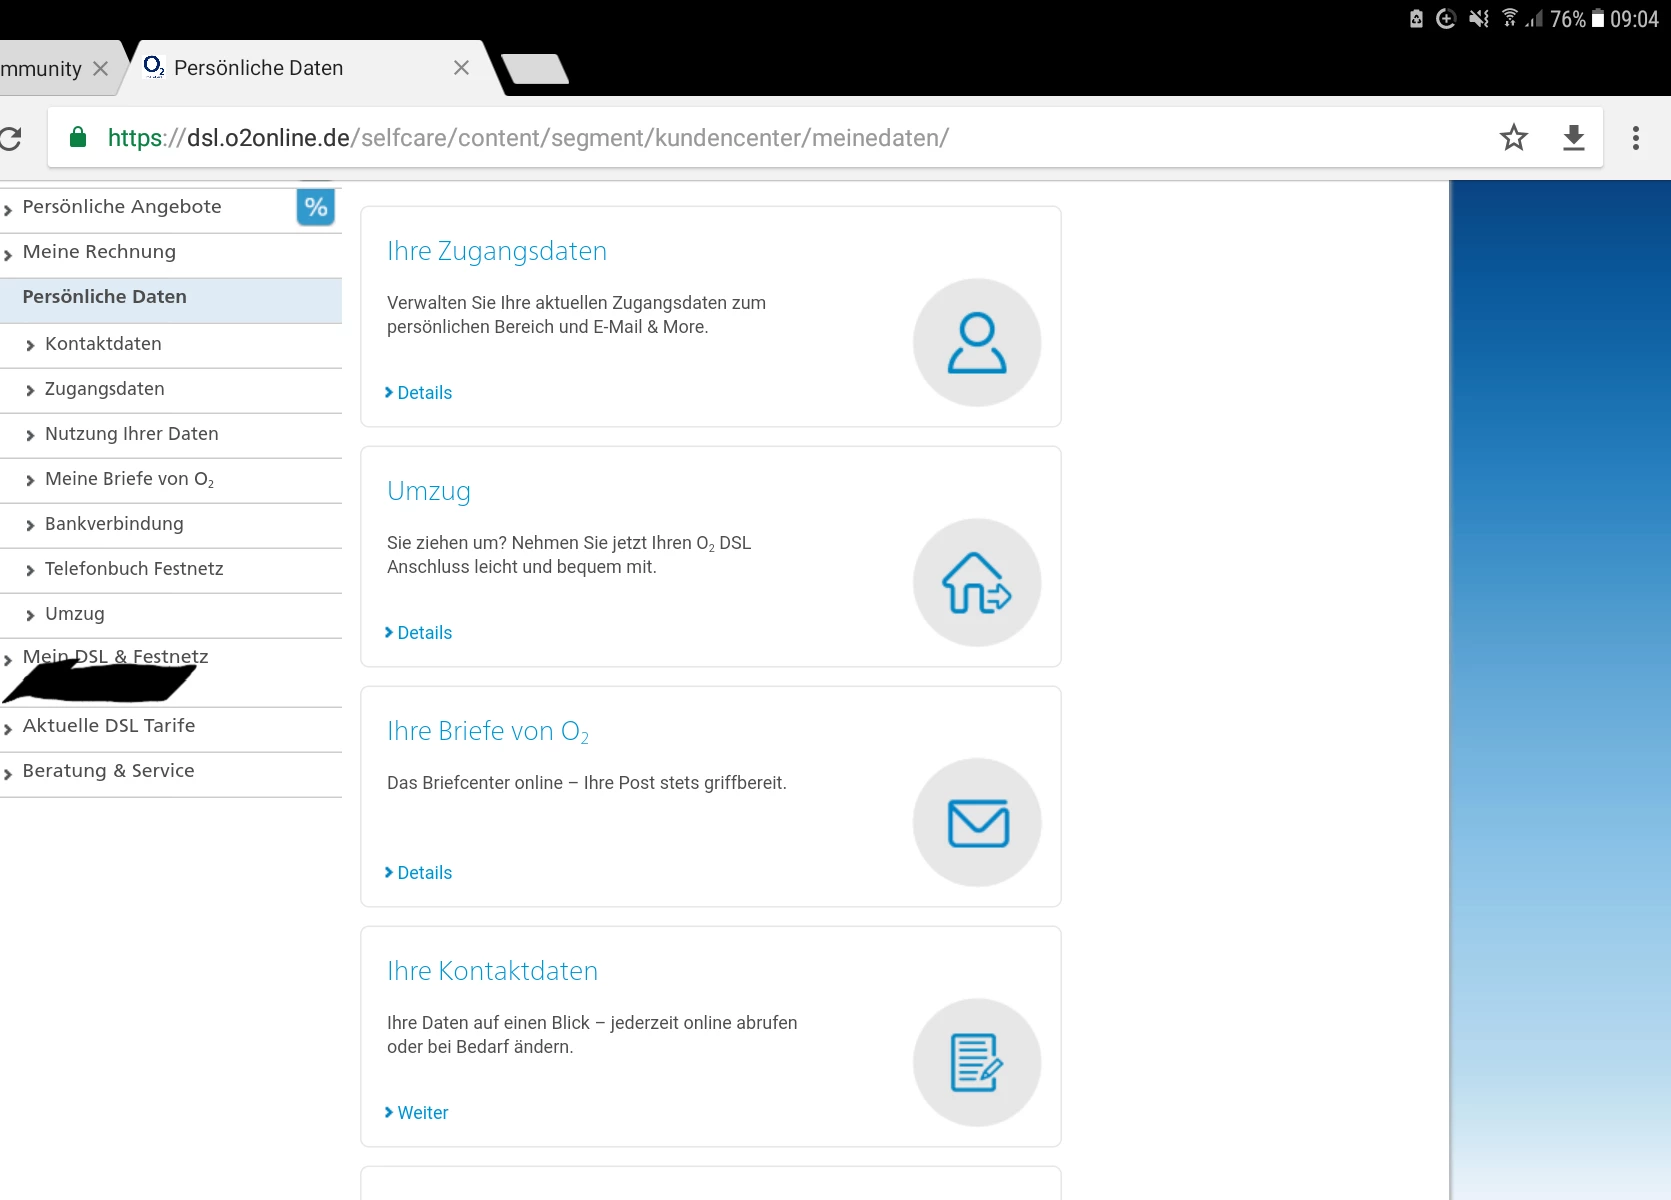
Task: Bookmark this page with the star icon
Action: click(1514, 137)
